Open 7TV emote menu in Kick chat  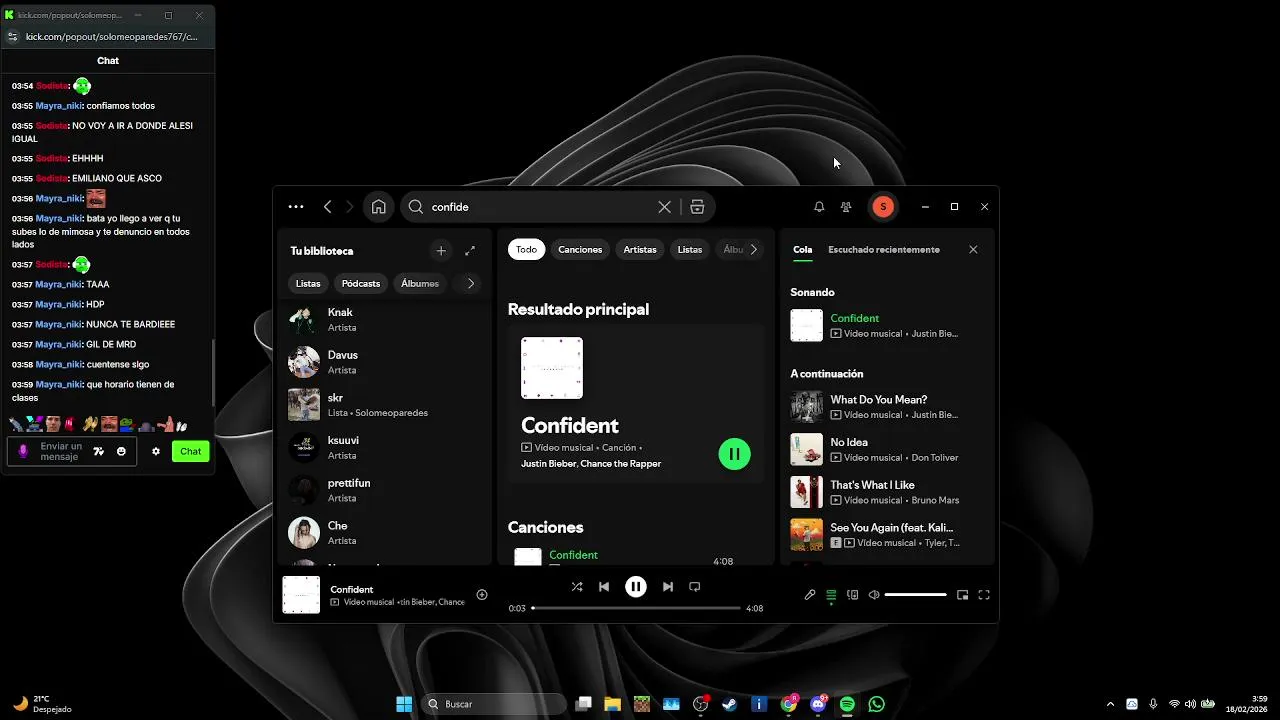click(98, 452)
